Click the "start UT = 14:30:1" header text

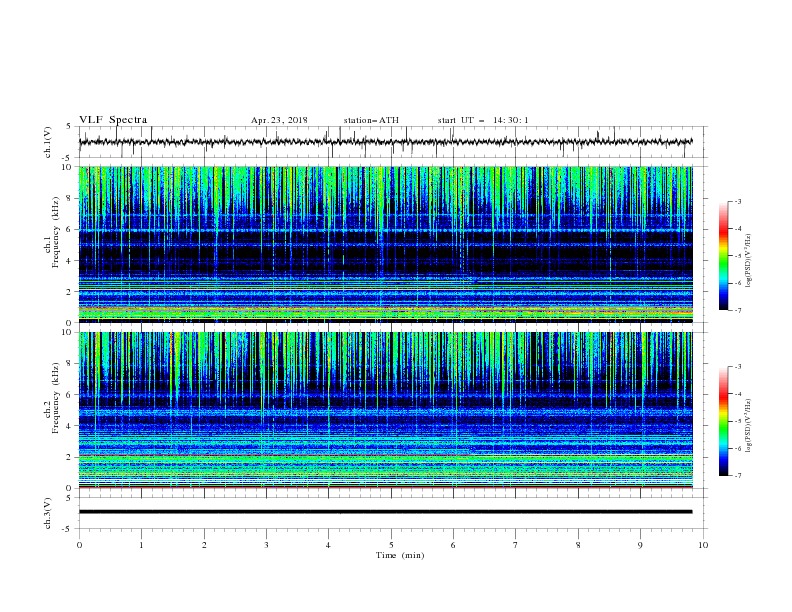click(x=483, y=120)
